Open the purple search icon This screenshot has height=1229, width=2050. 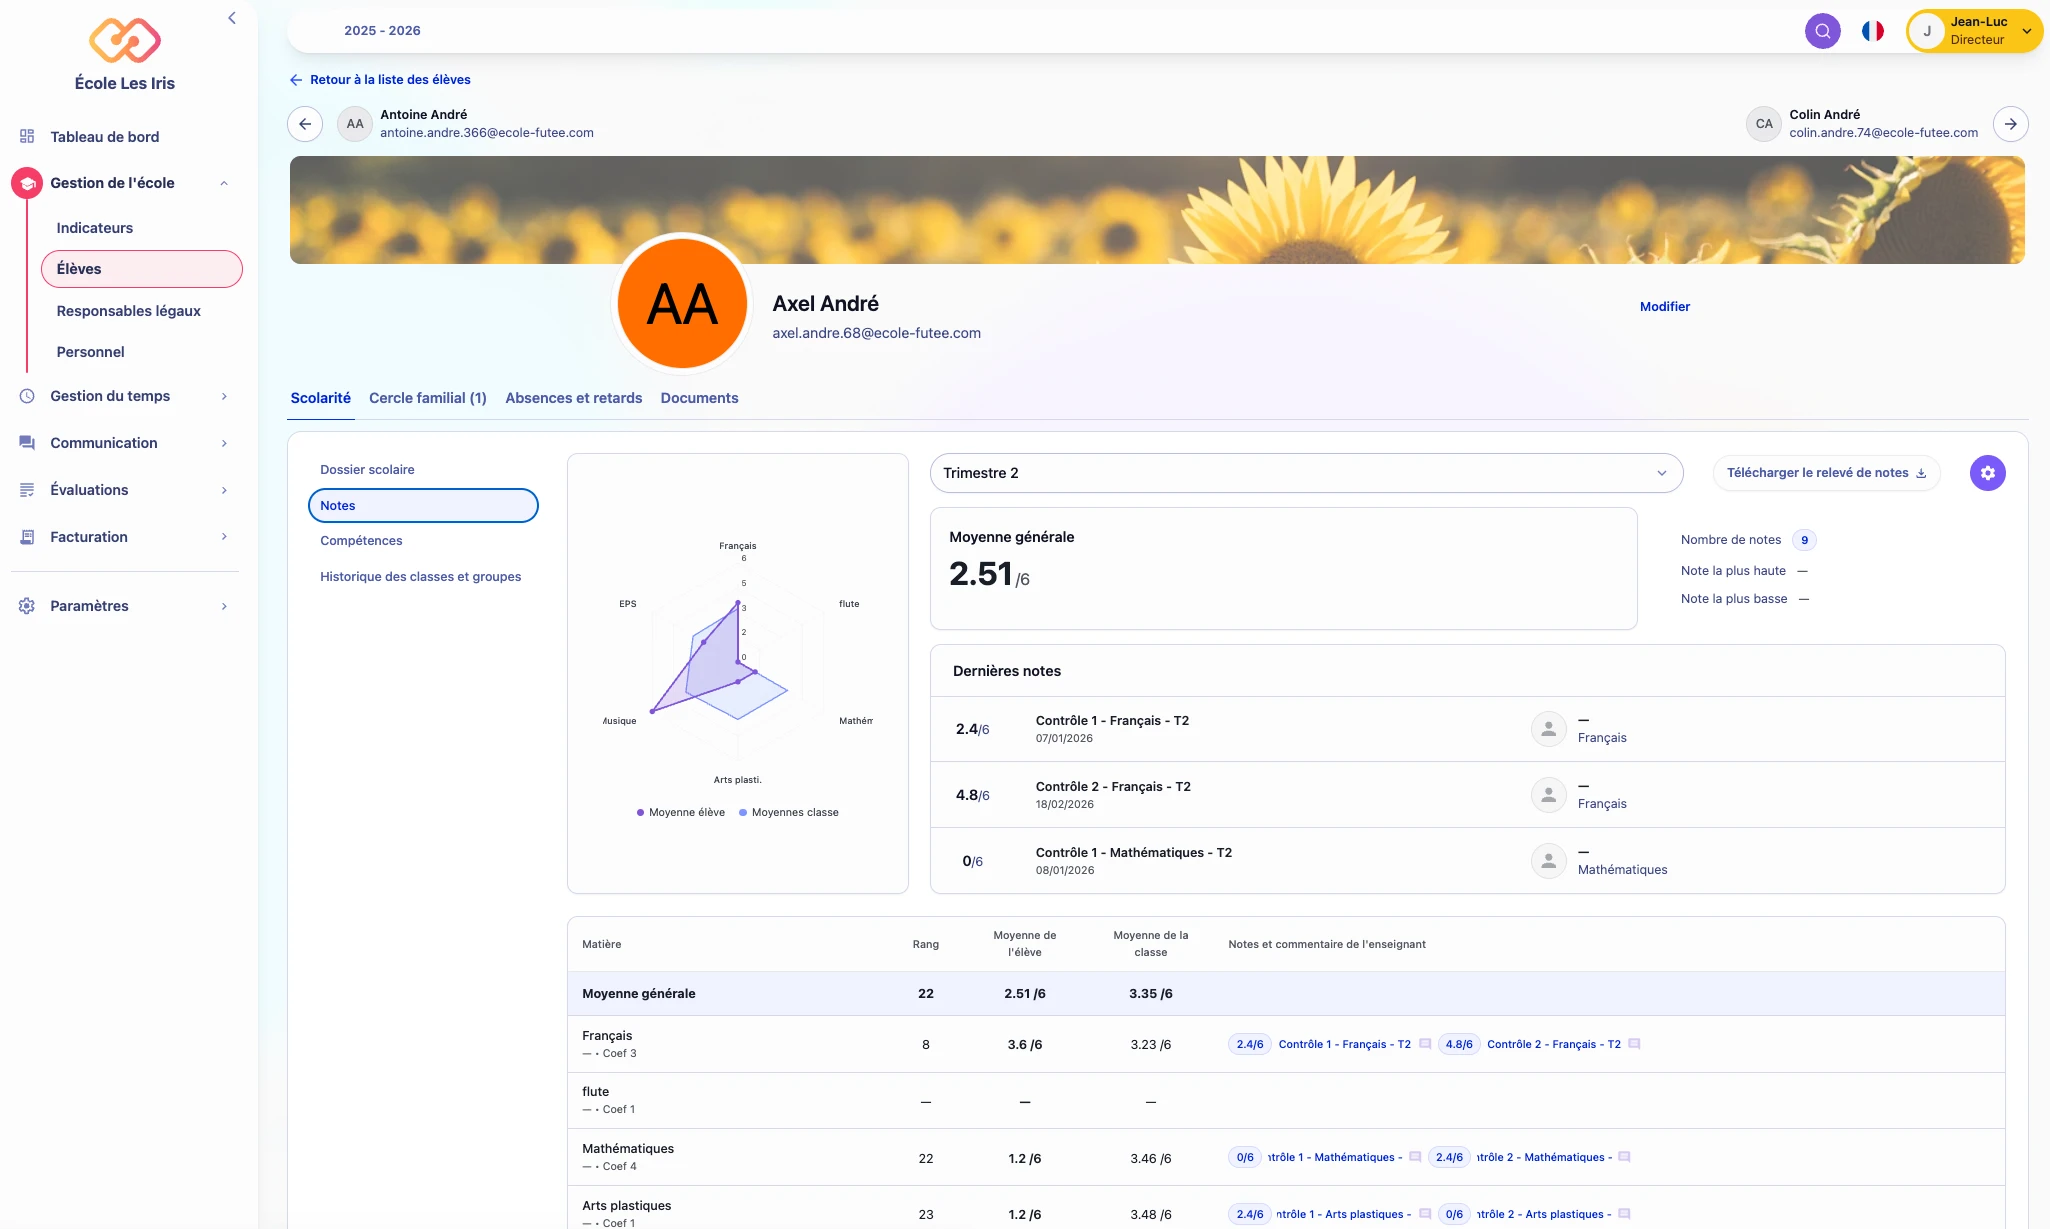click(x=1823, y=31)
